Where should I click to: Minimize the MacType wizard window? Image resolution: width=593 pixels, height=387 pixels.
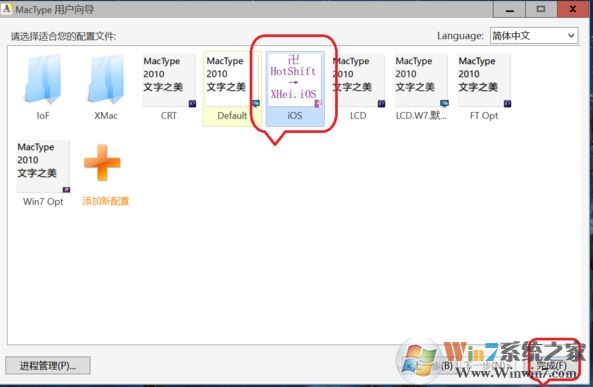click(509, 9)
